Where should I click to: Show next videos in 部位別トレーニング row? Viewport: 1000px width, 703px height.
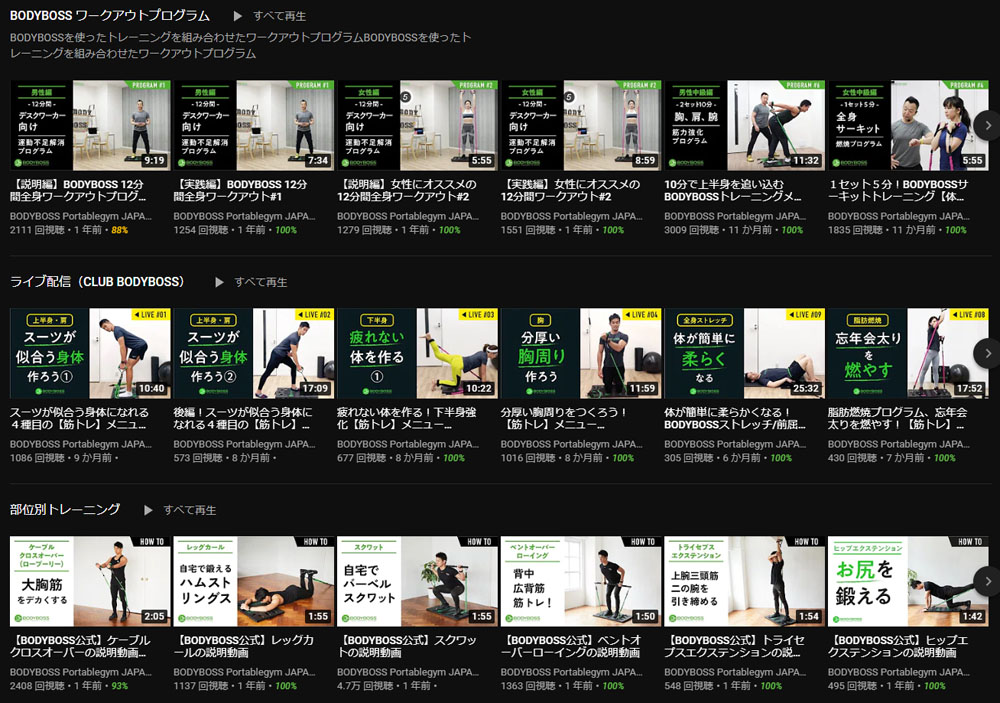pyautogui.click(x=987, y=581)
